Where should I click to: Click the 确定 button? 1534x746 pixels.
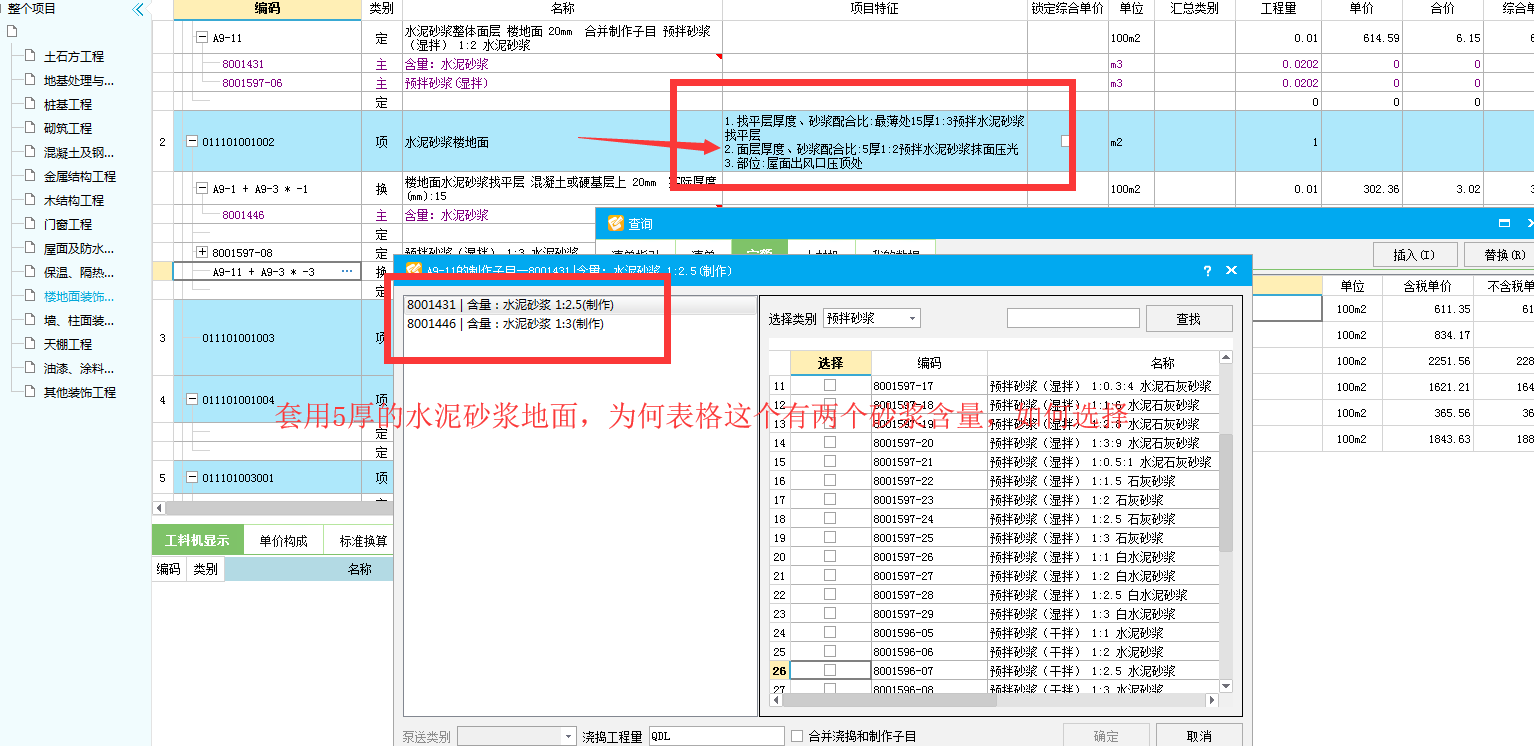[x=1106, y=736]
